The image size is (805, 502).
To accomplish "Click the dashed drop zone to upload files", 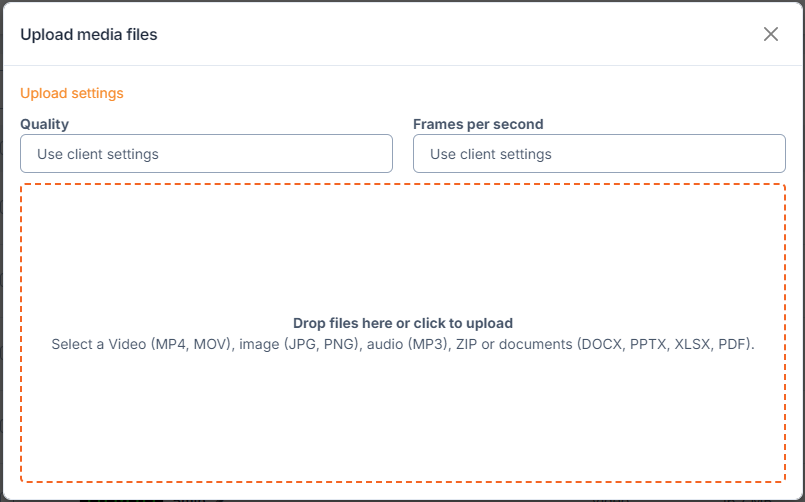I will coord(403,333).
